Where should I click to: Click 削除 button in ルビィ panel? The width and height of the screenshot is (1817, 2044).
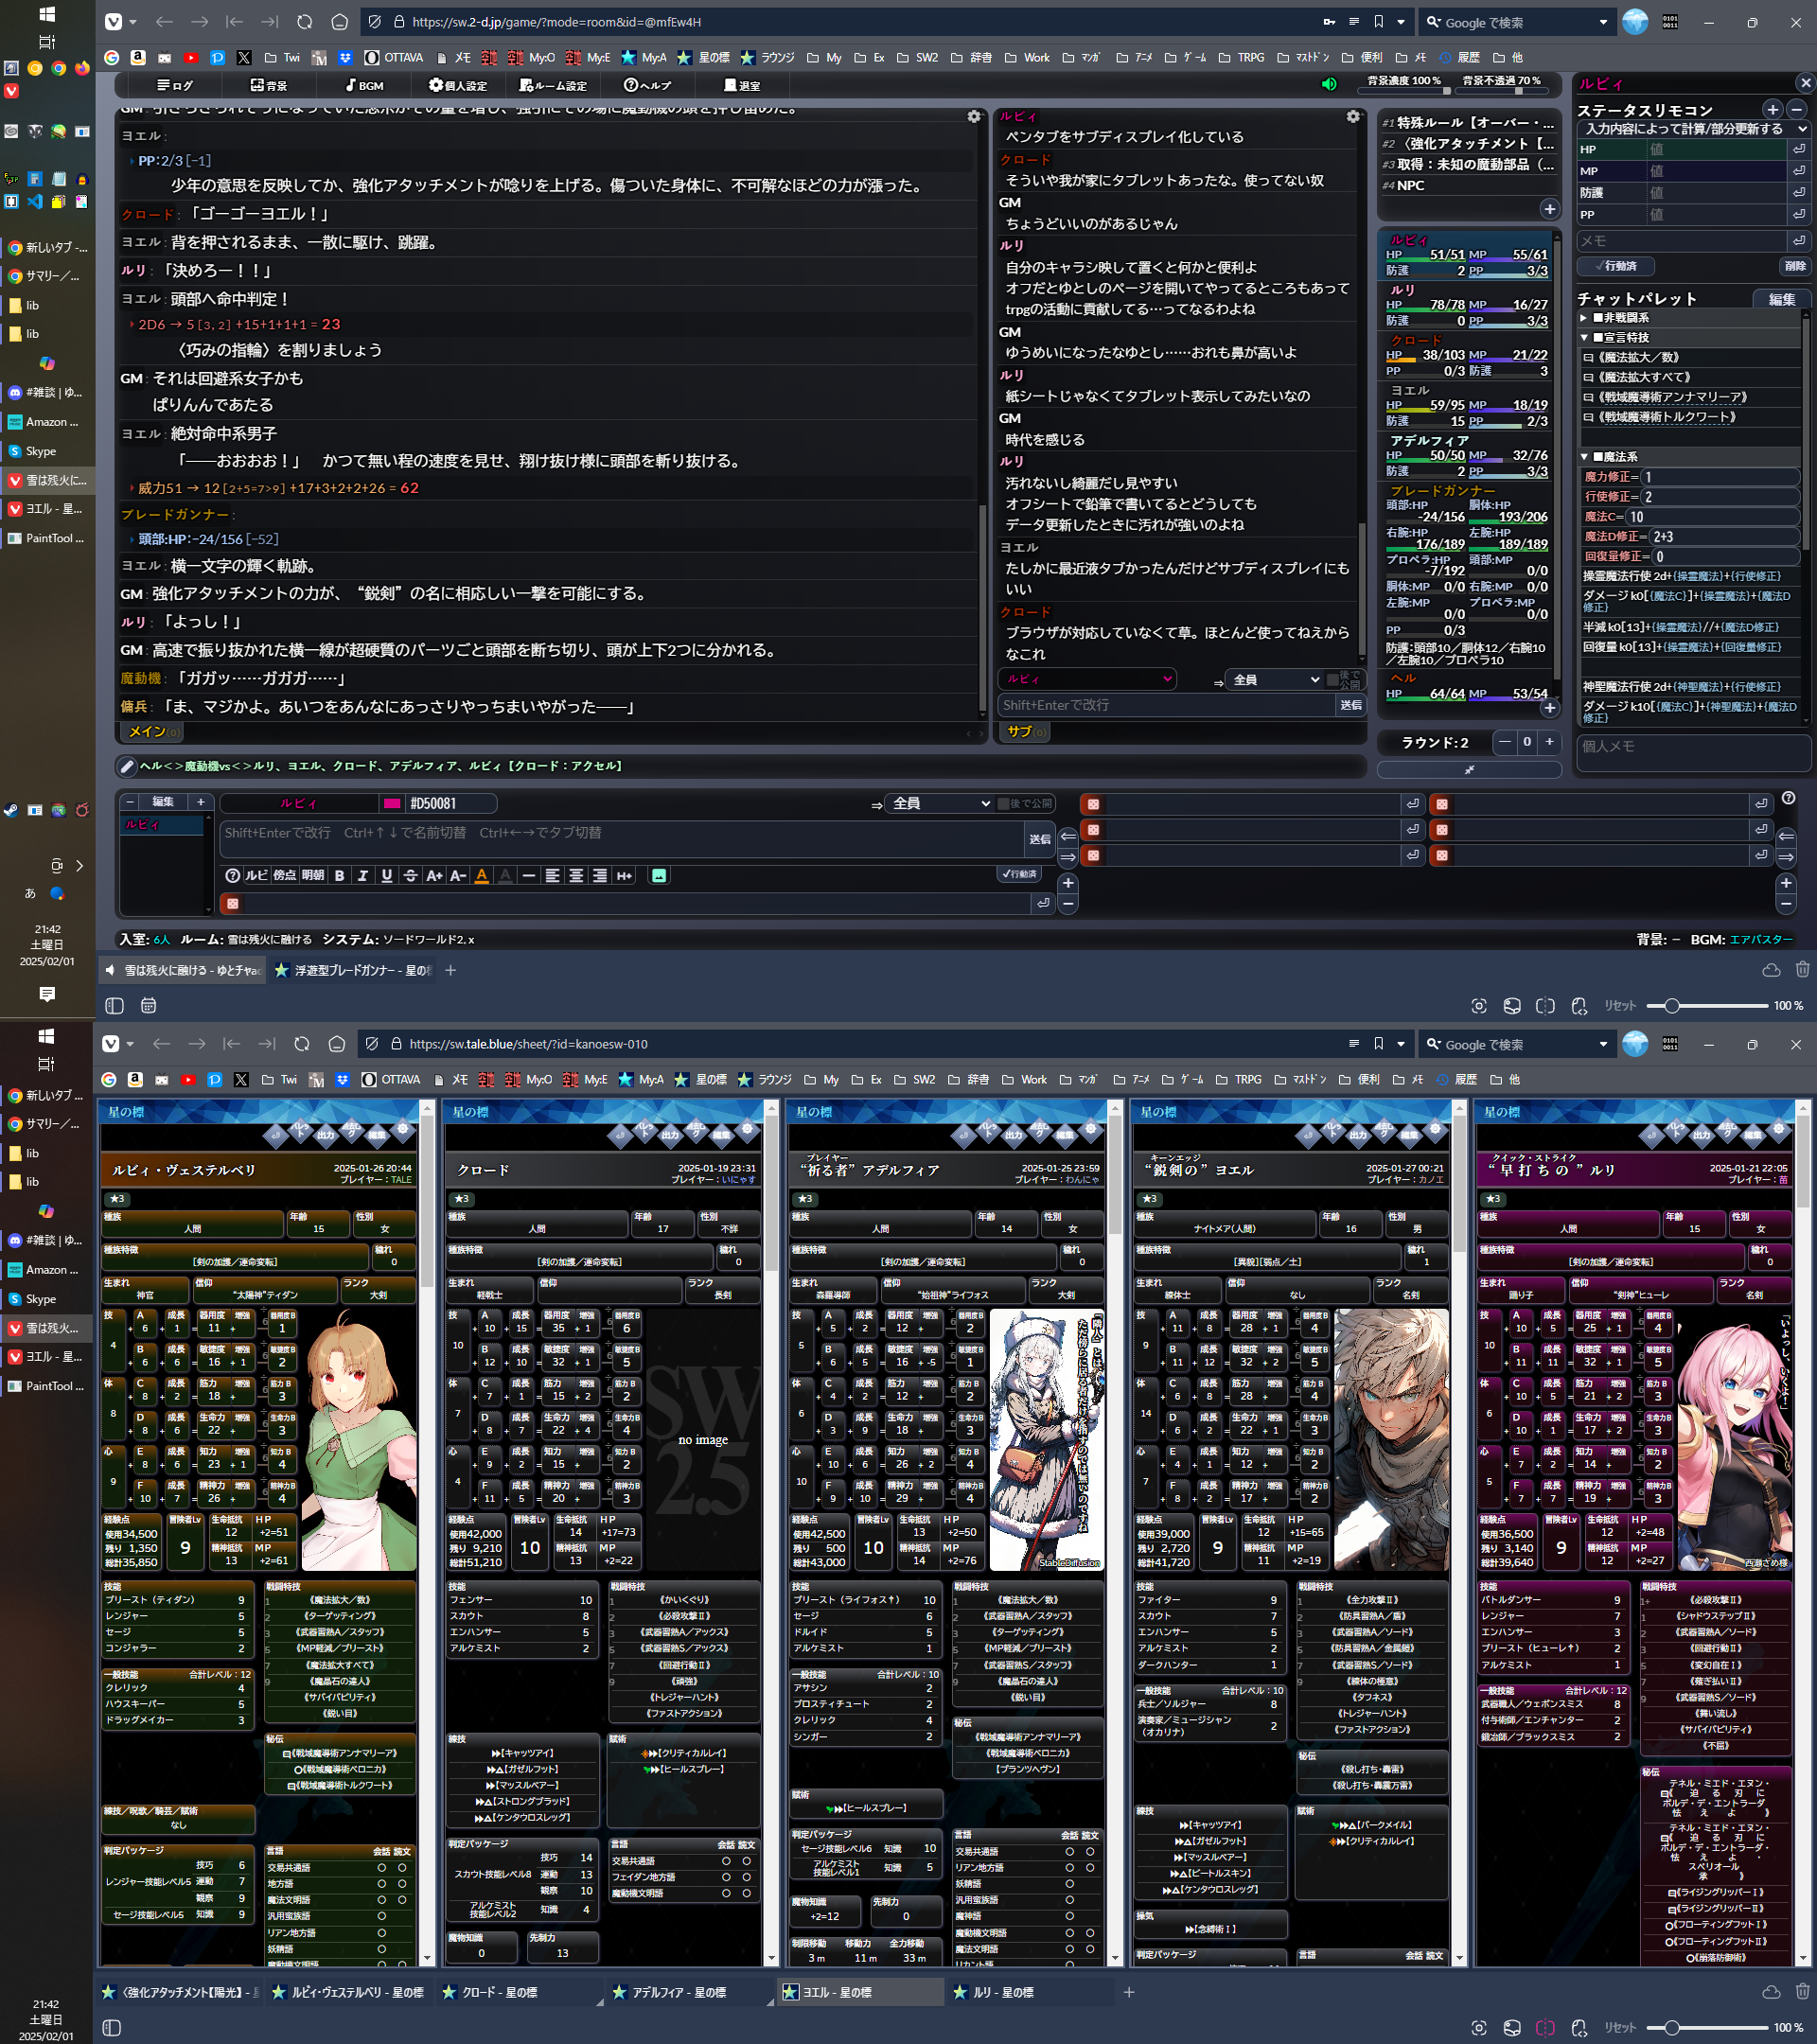pyautogui.click(x=1796, y=266)
